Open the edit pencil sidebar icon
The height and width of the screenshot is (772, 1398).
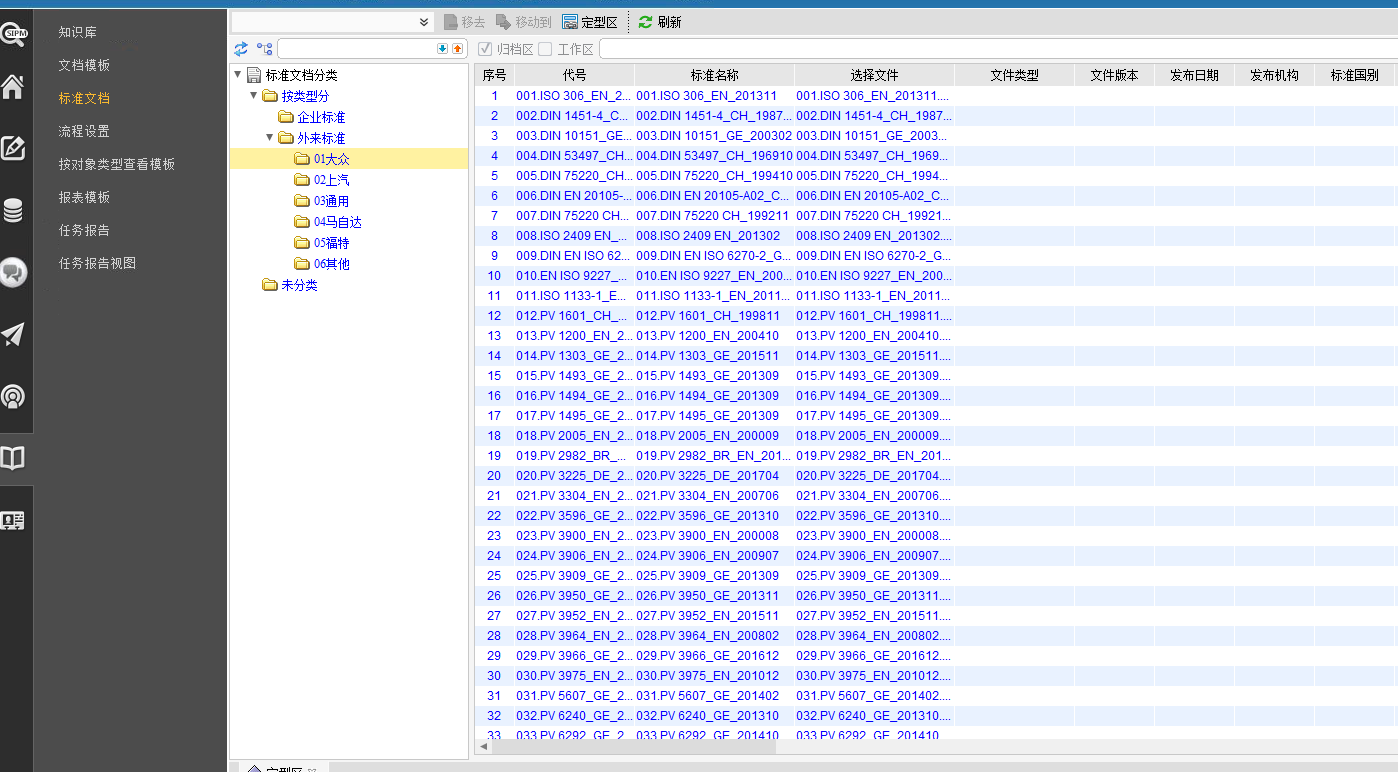[13, 149]
